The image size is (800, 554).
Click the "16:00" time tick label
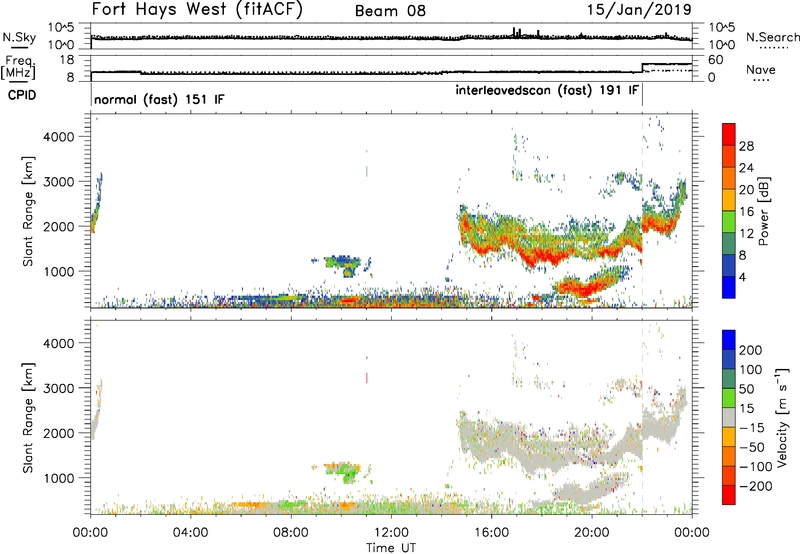point(491,533)
